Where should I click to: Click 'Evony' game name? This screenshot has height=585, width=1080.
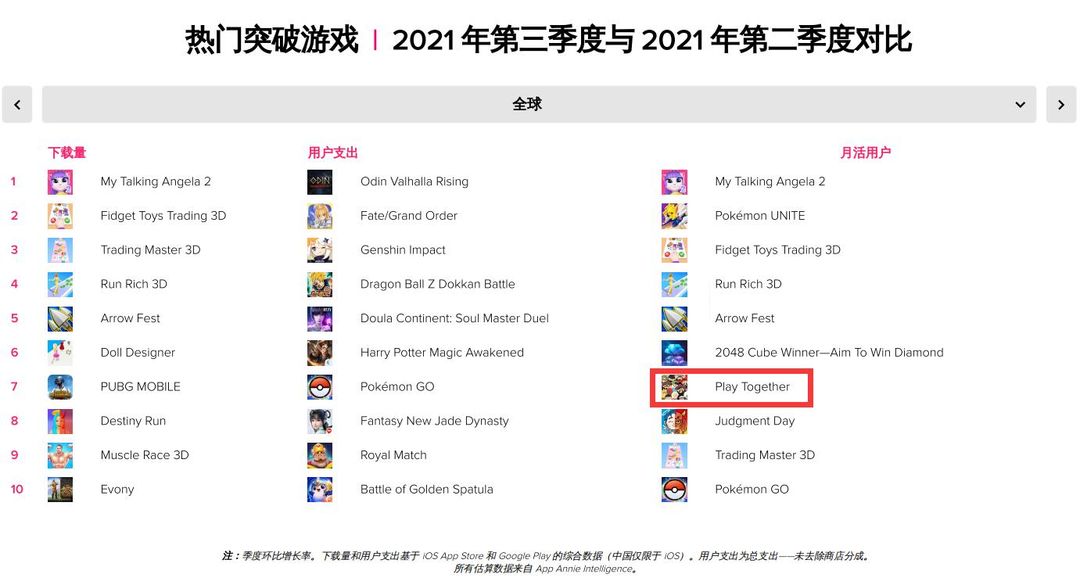click(117, 489)
